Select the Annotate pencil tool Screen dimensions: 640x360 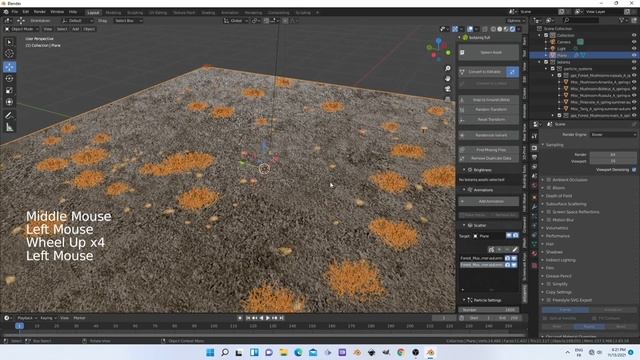click(x=9, y=116)
